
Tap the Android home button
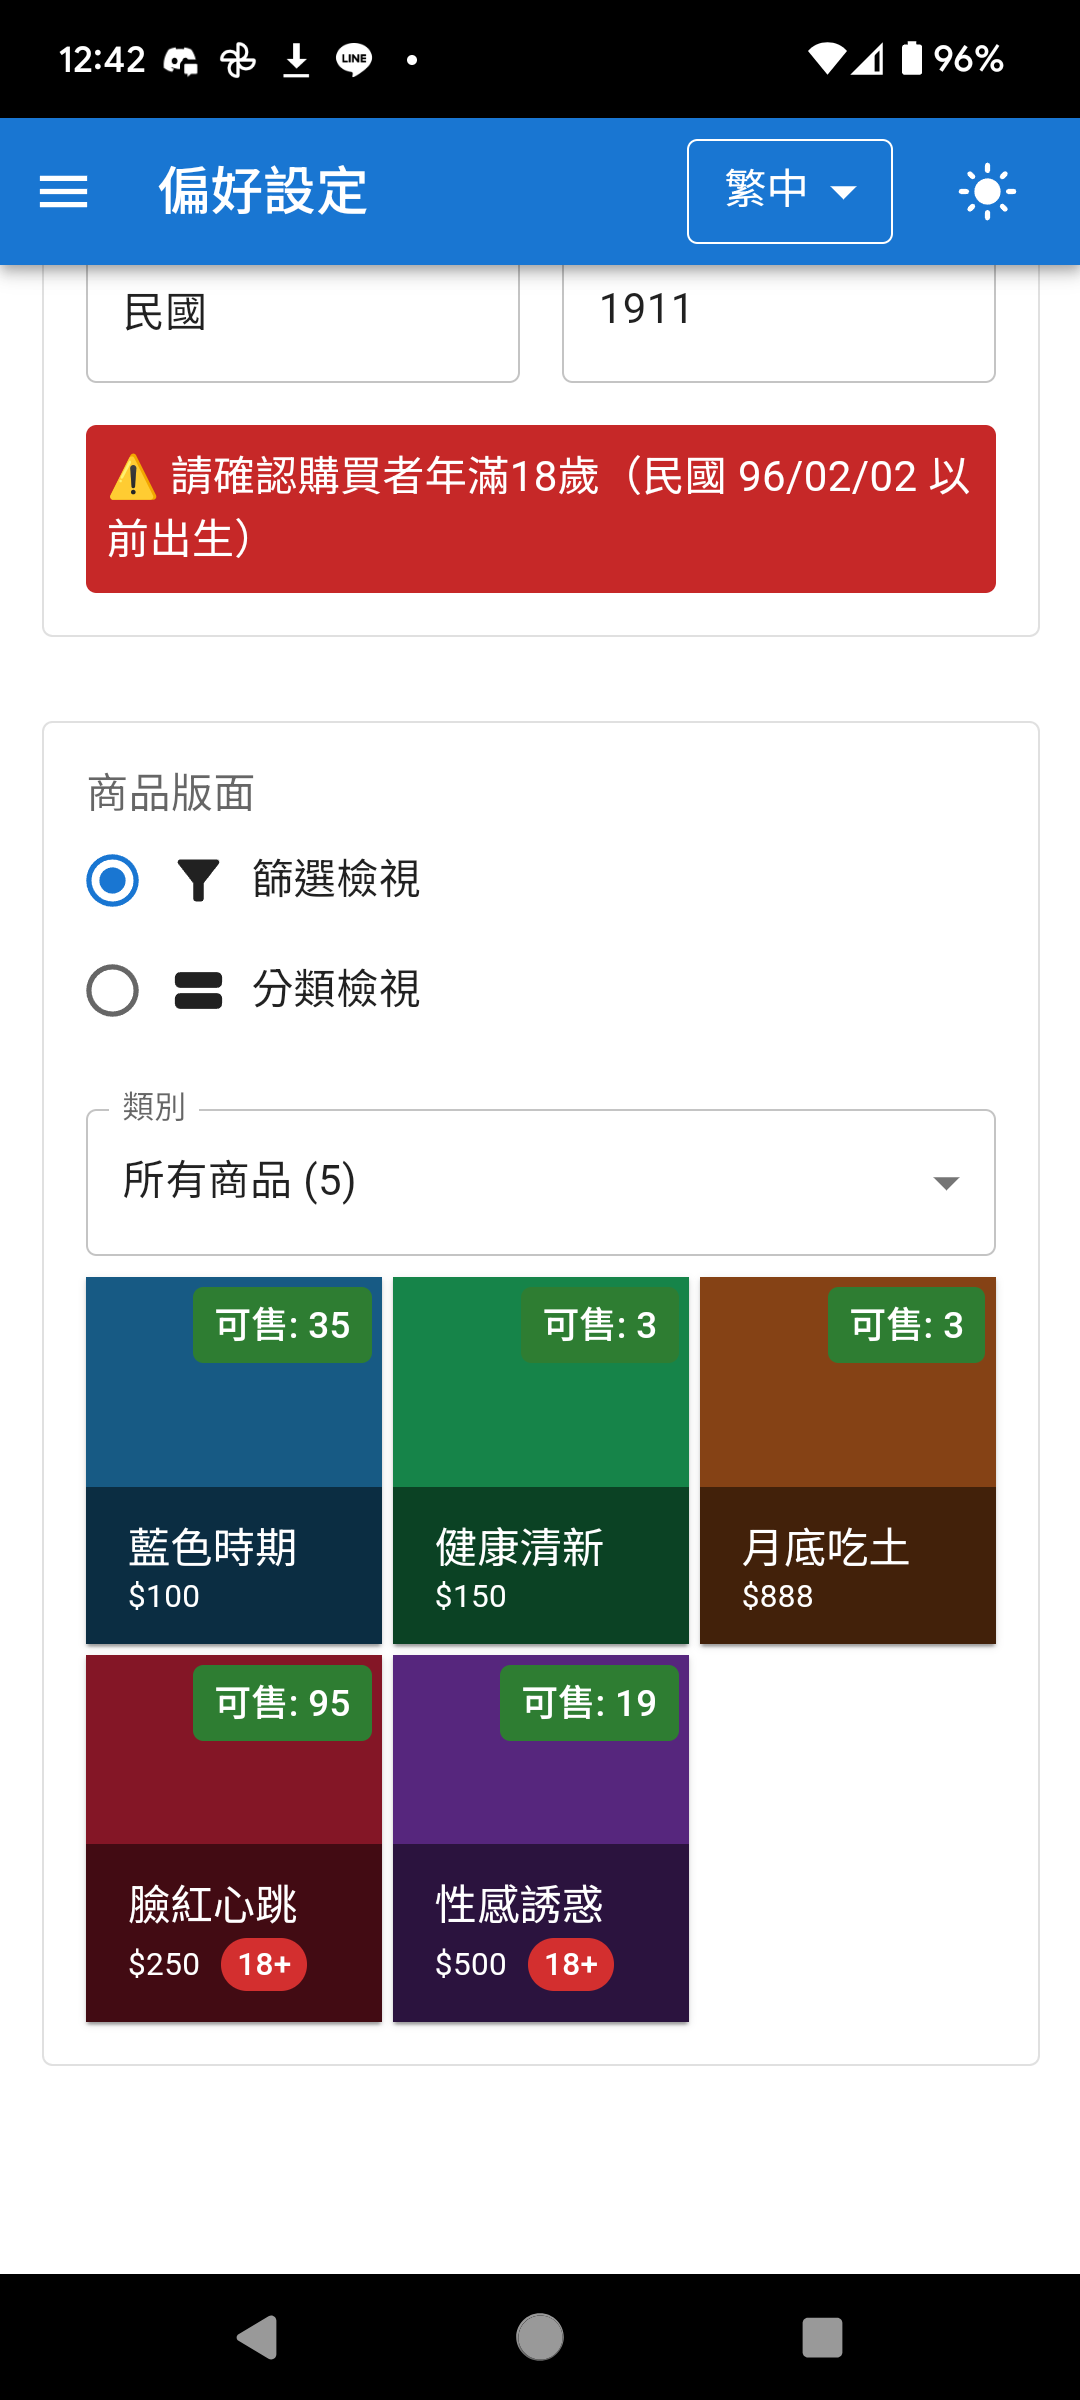(540, 2337)
